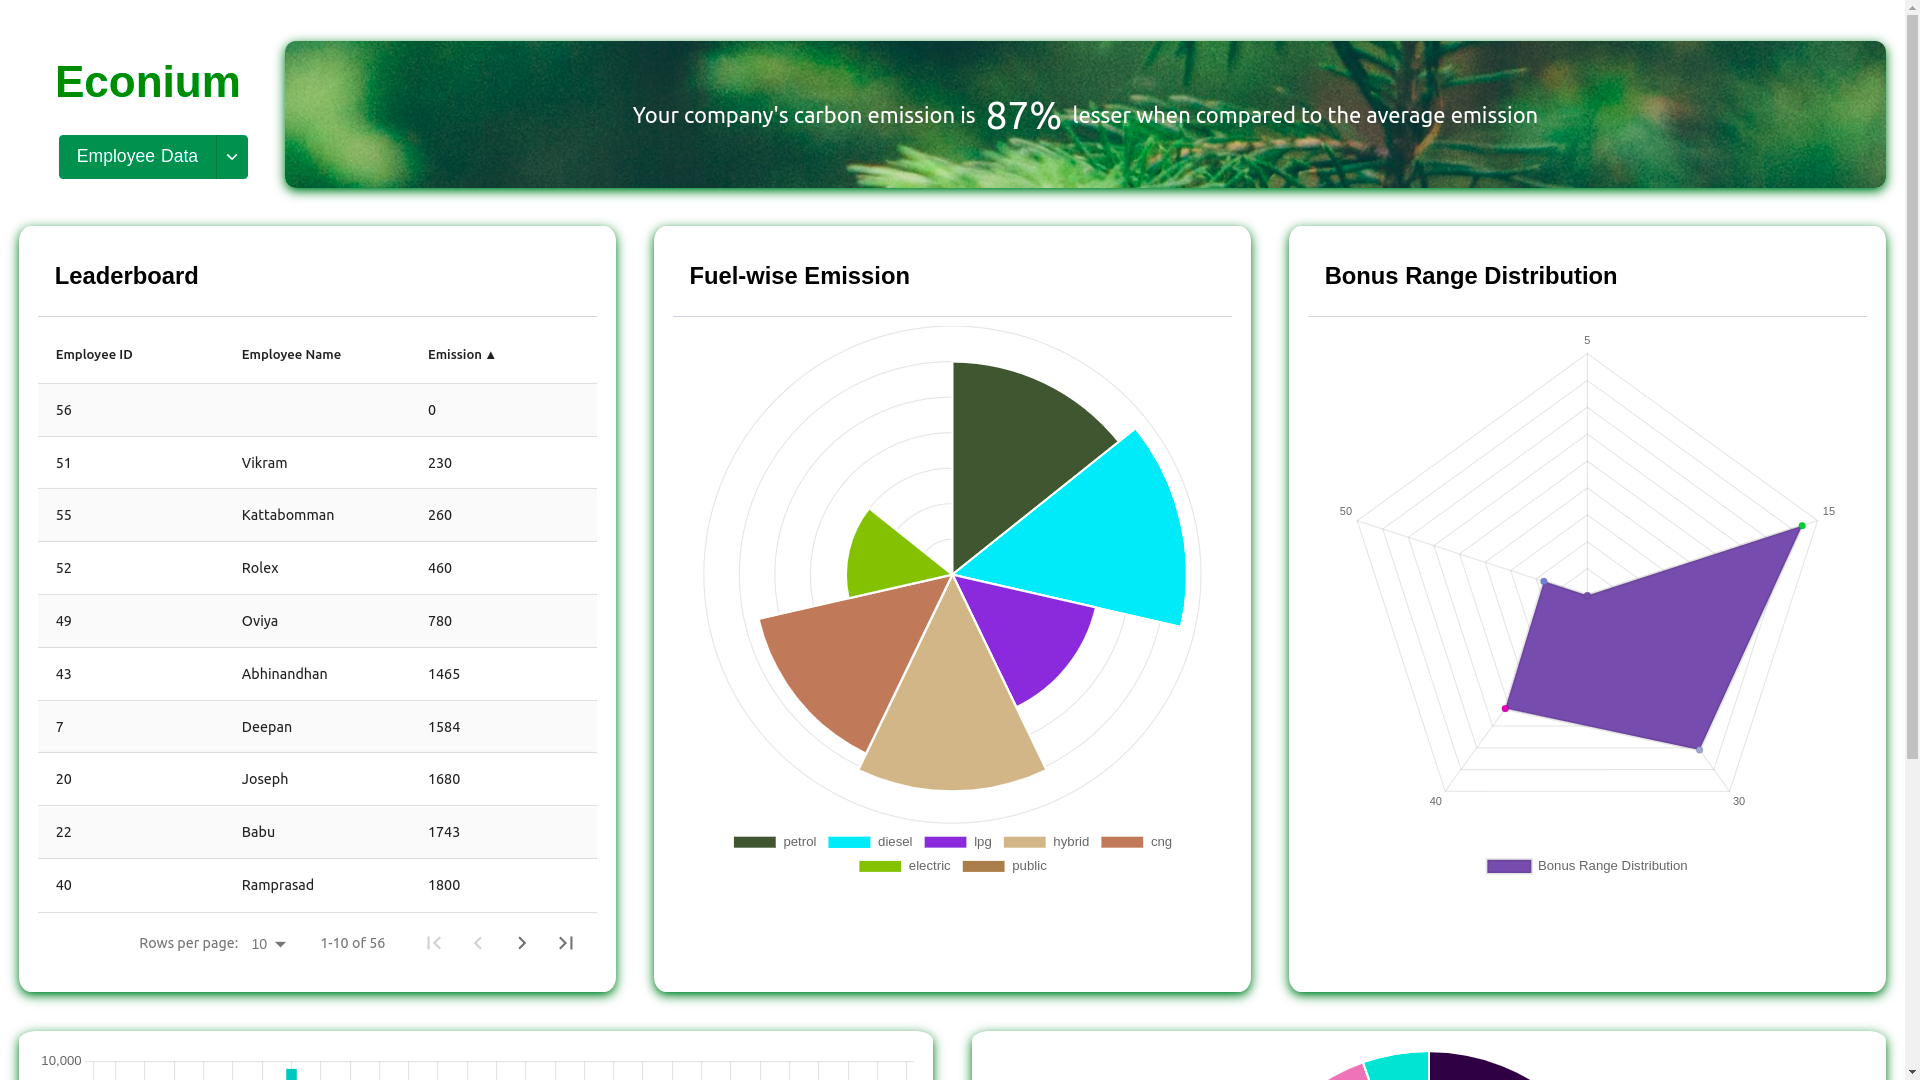Toggle petrol legend swatch
This screenshot has height=1080, width=1920.
[x=755, y=842]
